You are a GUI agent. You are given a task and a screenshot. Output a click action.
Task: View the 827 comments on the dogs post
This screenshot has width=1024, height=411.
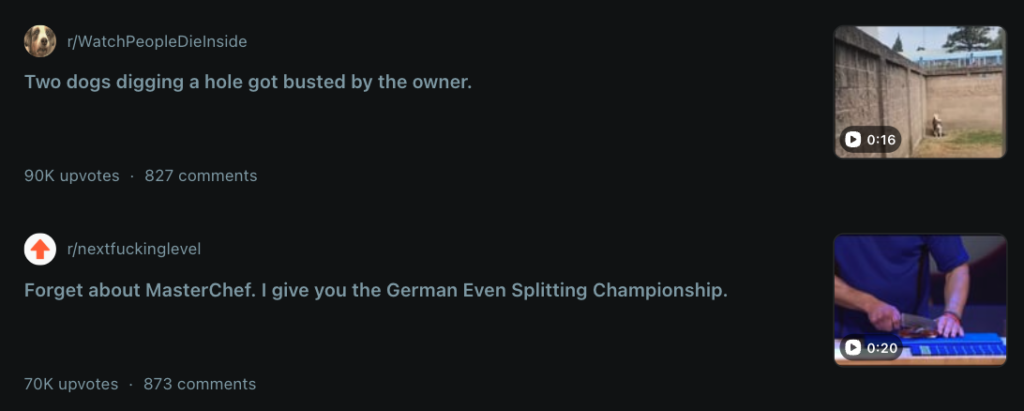click(x=201, y=176)
